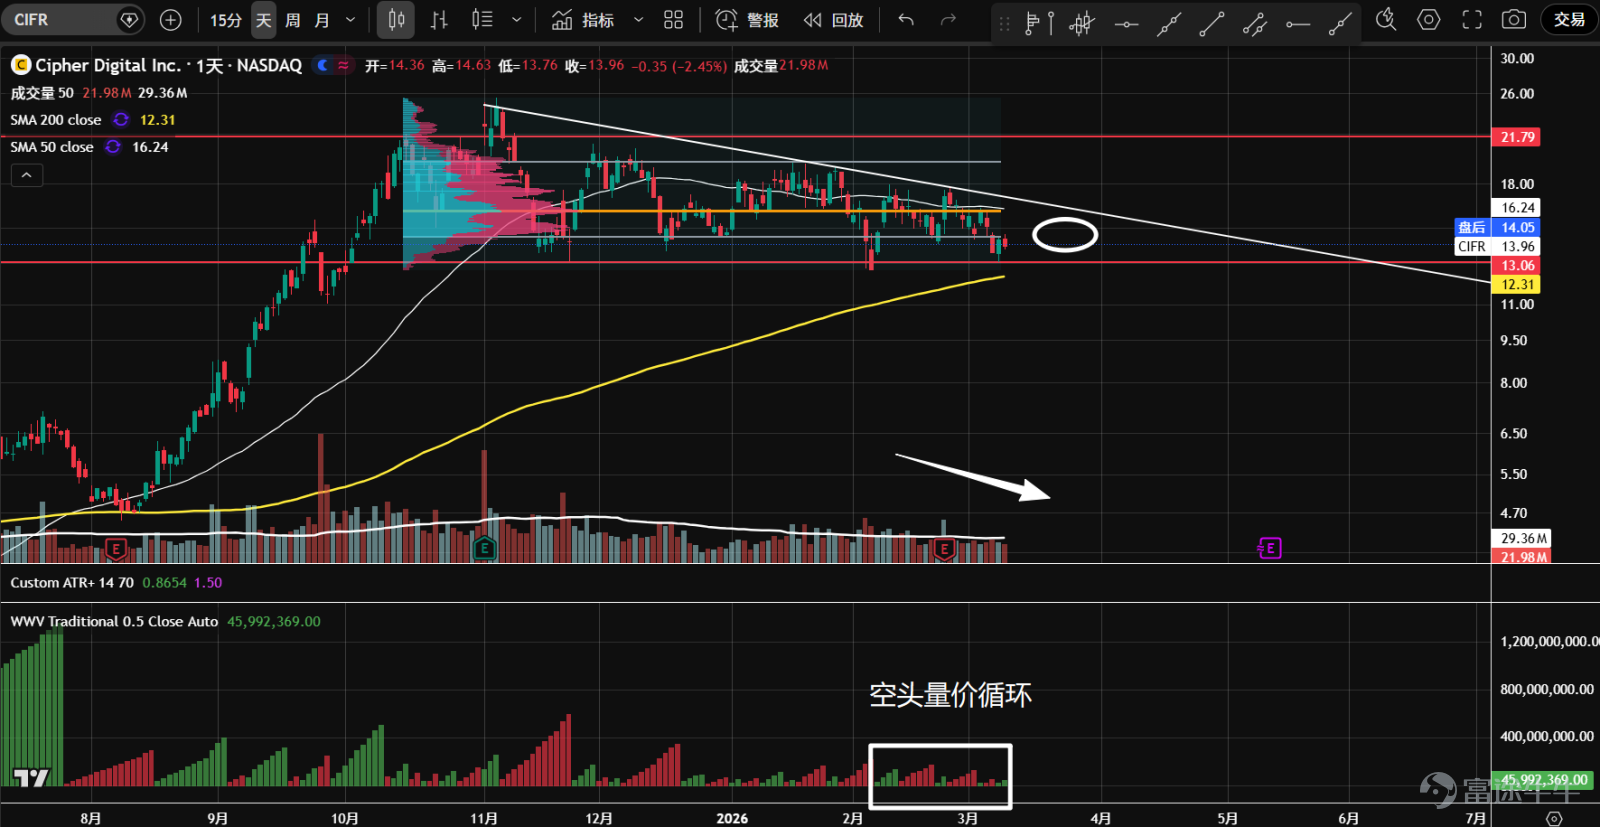The width and height of the screenshot is (1600, 827).
Task: Select the extended line drawing tool
Action: click(x=1169, y=23)
